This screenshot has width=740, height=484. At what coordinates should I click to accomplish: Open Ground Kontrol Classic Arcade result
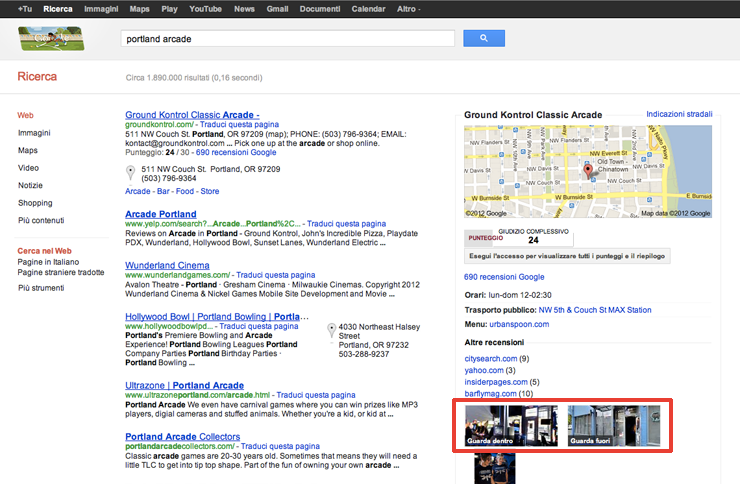pyautogui.click(x=192, y=115)
